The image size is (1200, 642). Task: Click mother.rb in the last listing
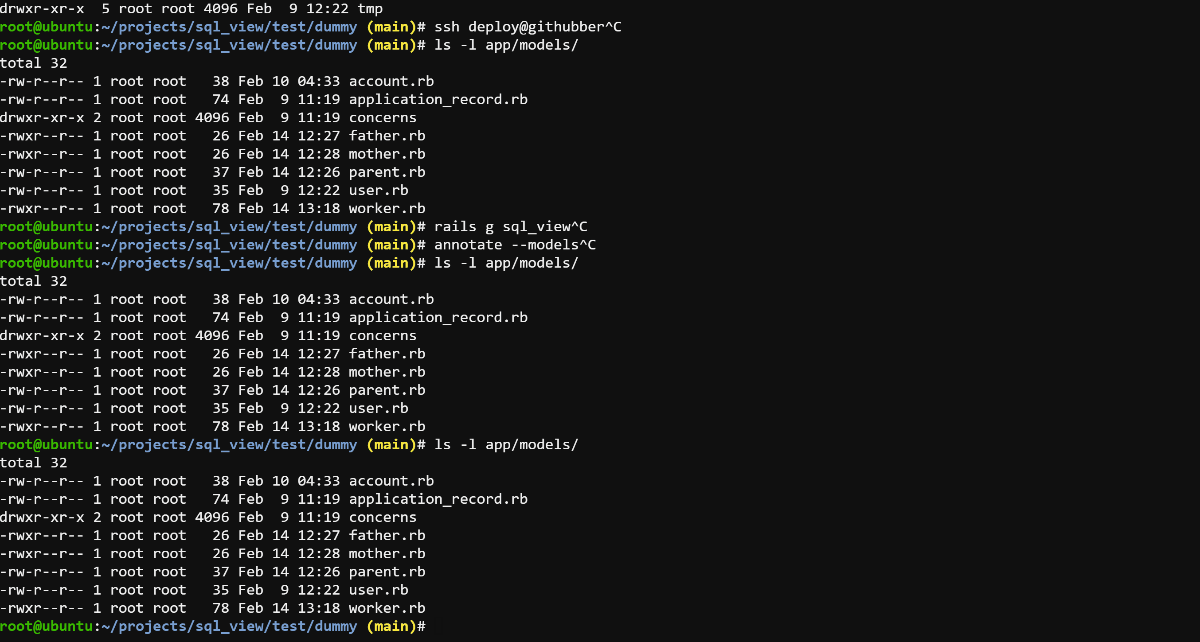pyautogui.click(x=387, y=554)
